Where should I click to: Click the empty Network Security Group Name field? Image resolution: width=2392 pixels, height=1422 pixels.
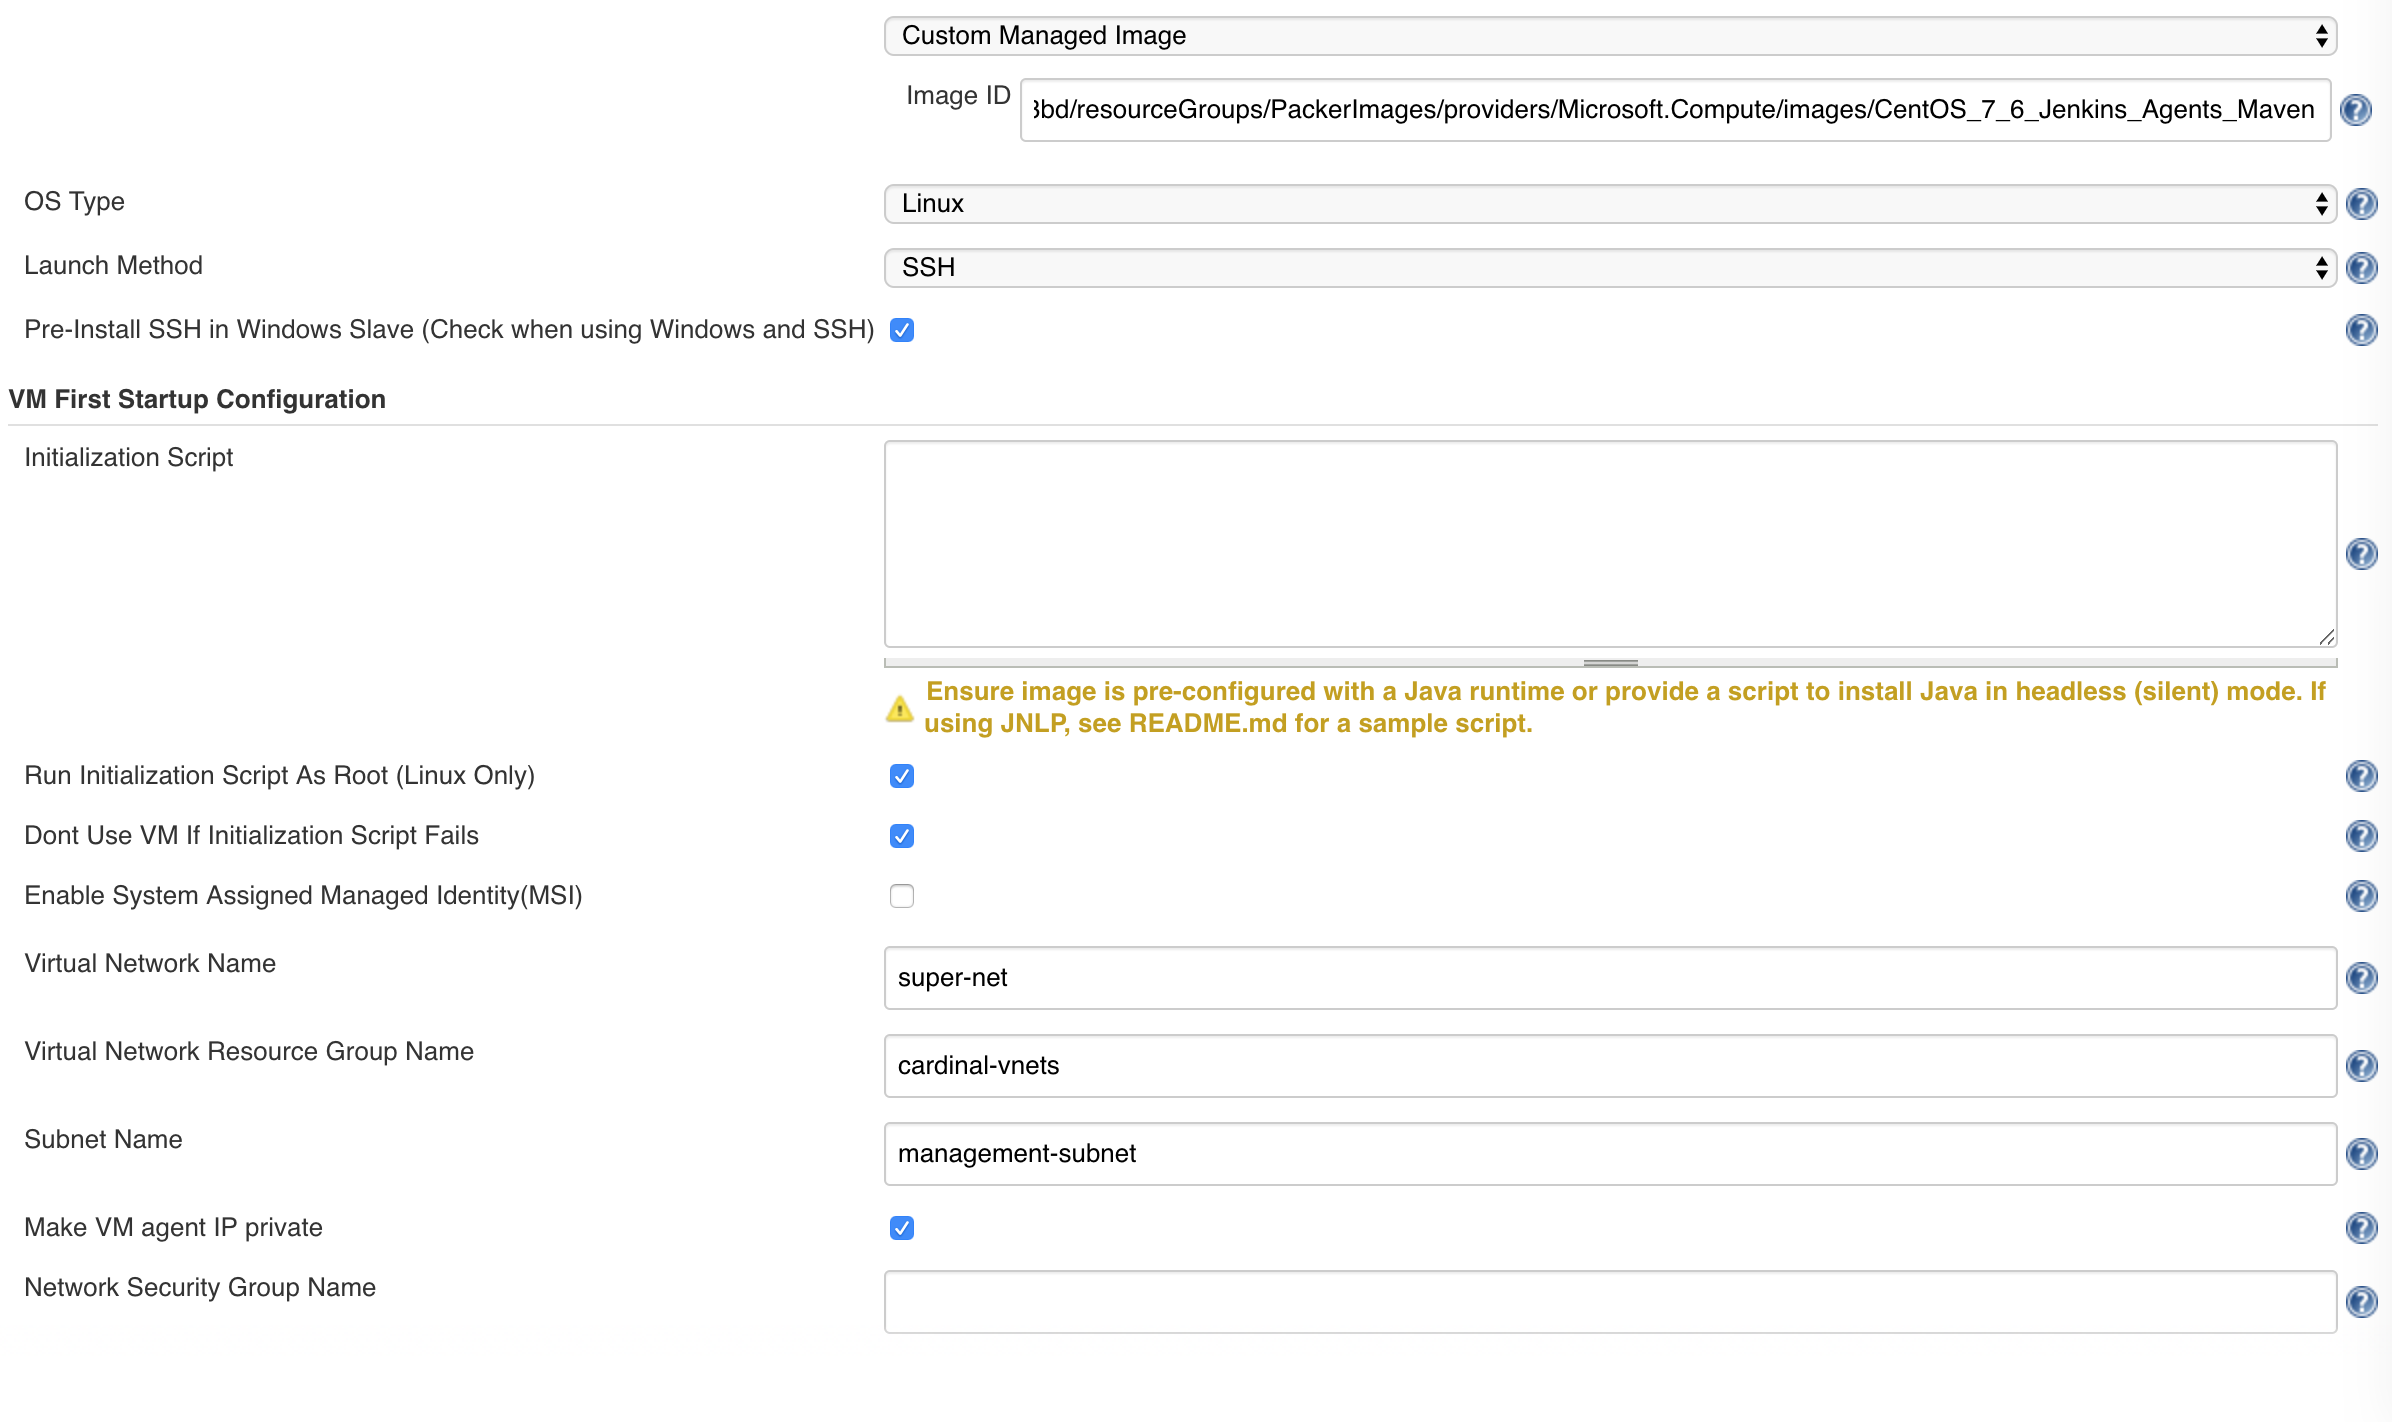point(1610,1302)
